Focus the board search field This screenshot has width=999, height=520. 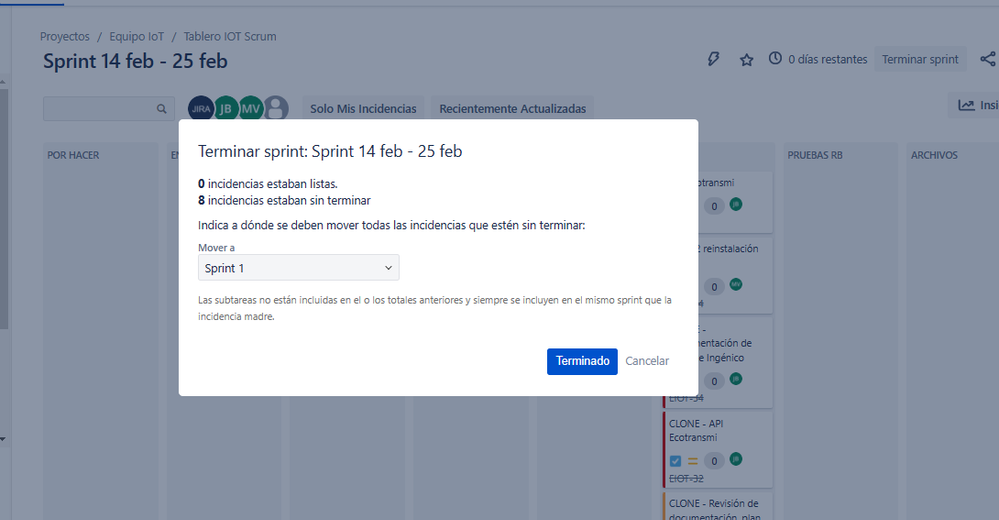[x=109, y=109]
